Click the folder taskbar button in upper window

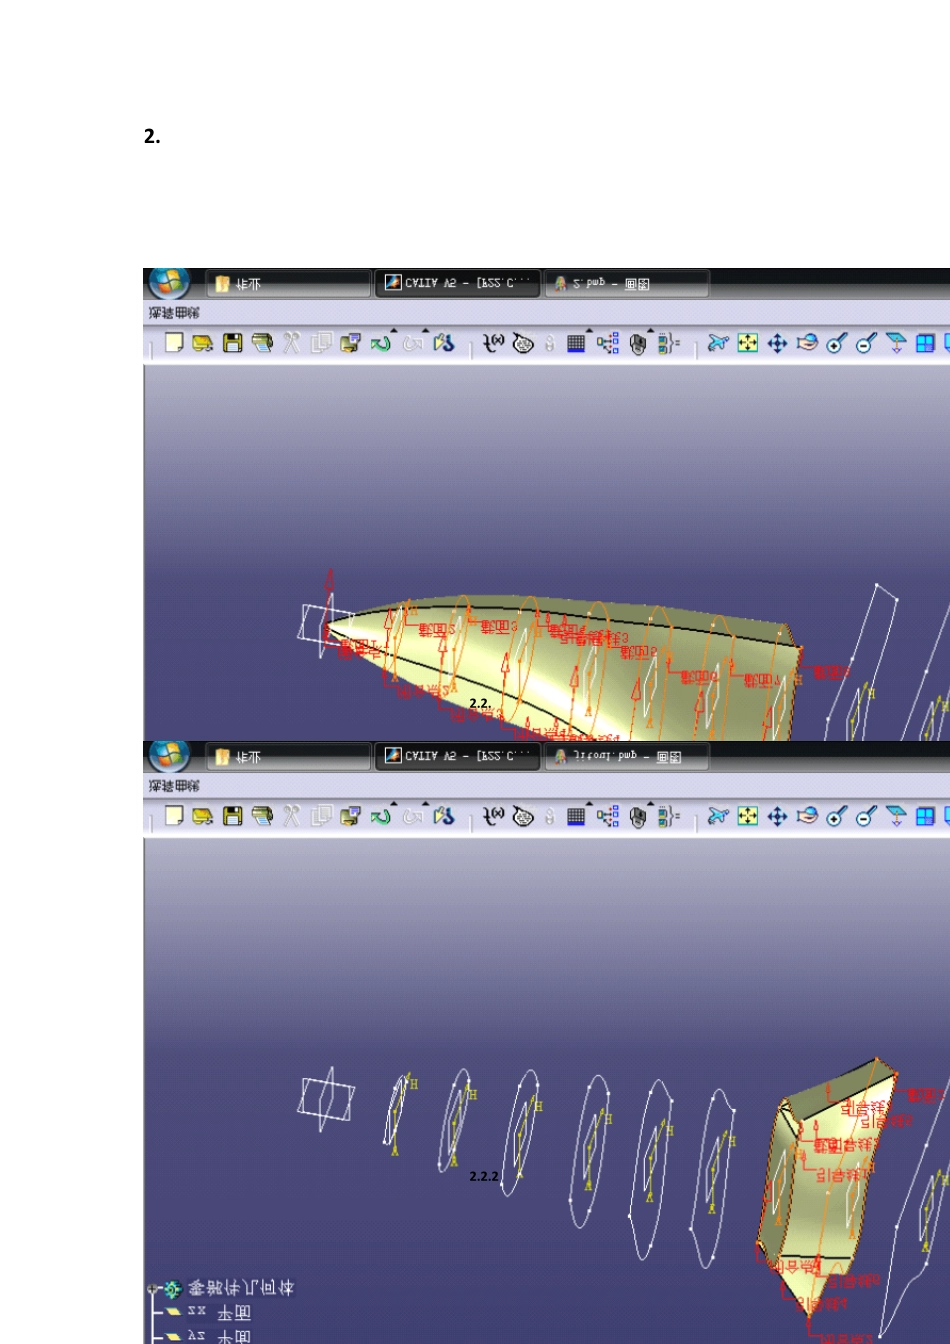[x=287, y=284]
